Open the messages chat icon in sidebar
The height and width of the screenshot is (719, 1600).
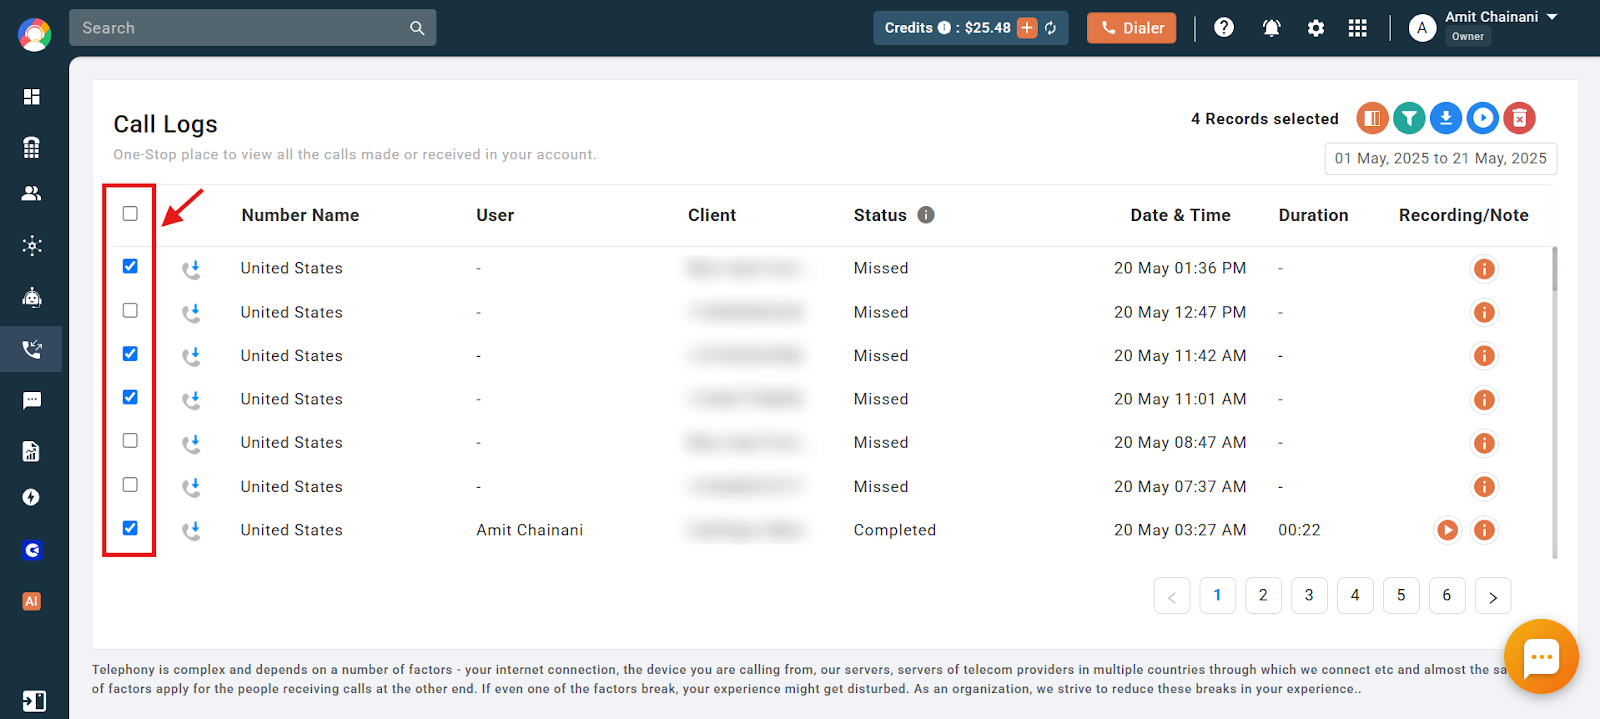pos(32,401)
